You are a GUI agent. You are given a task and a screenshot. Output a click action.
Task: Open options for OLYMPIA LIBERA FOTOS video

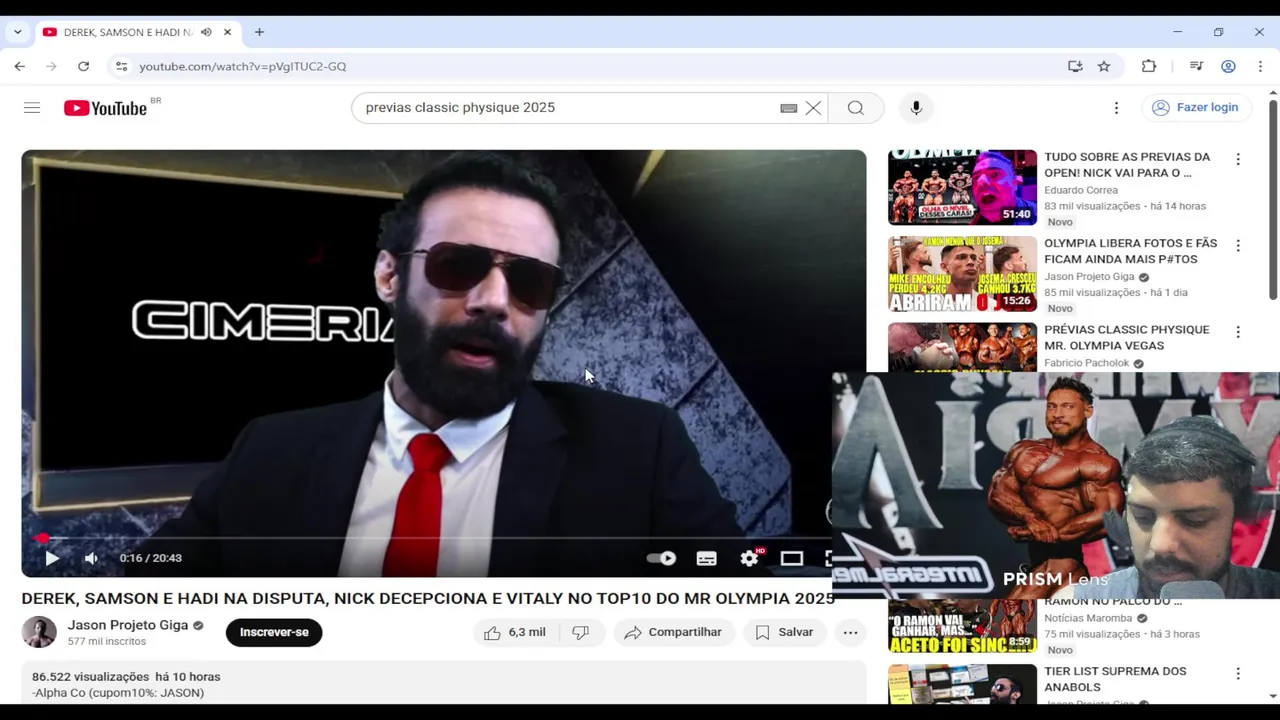[x=1238, y=245]
